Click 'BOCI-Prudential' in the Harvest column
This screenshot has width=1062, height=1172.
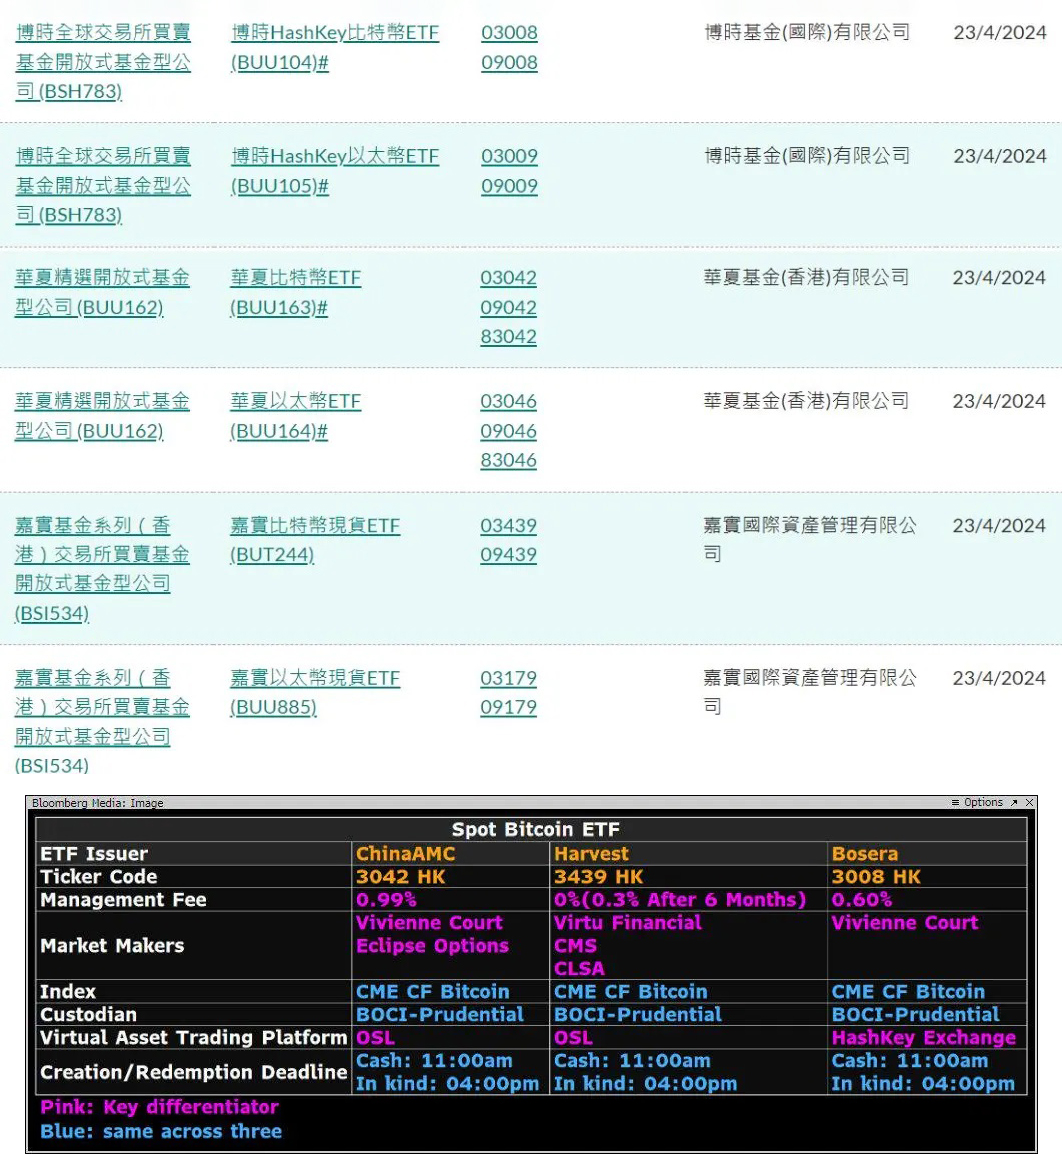tap(637, 1014)
